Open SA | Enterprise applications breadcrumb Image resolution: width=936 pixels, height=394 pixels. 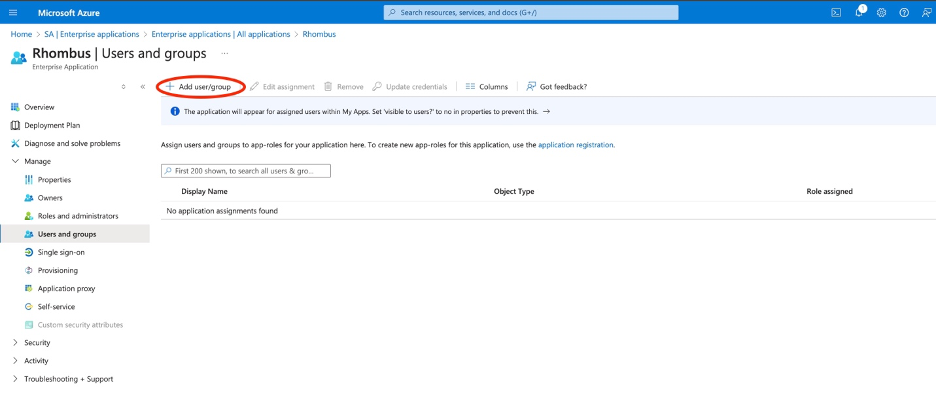91,34
